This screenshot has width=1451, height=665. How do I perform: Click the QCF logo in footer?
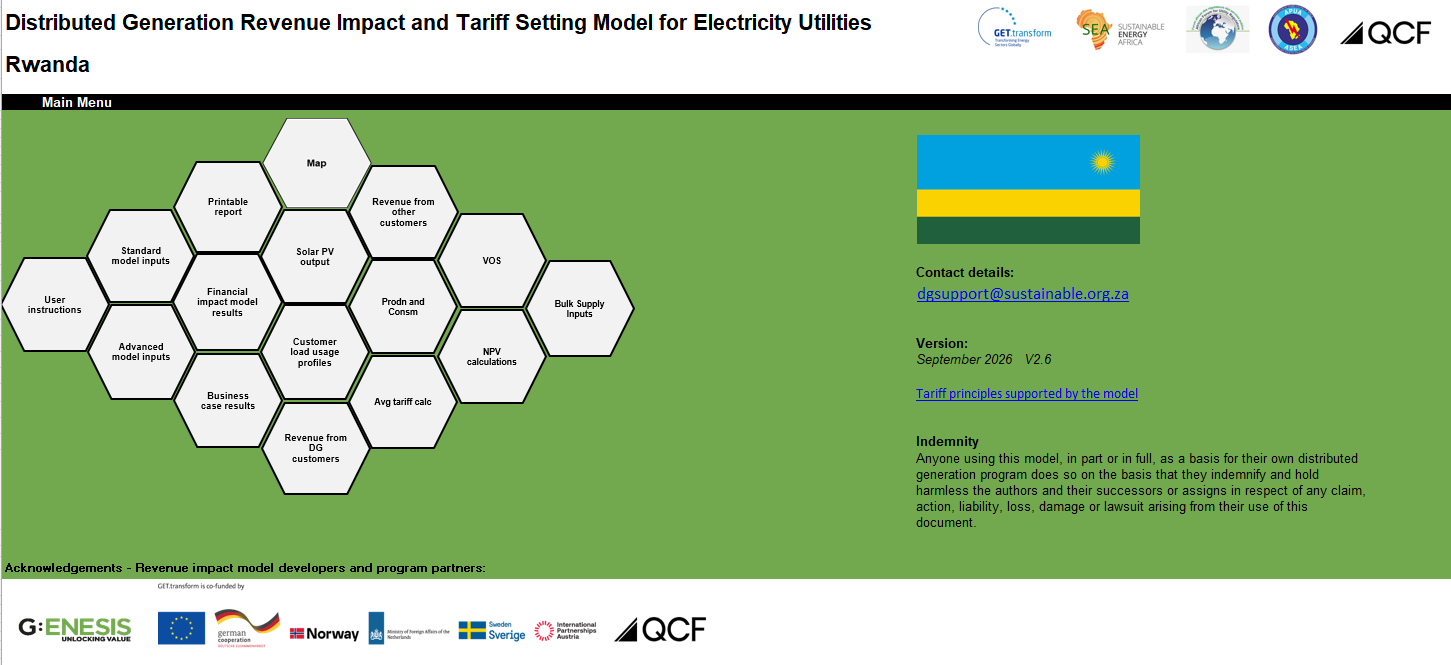(660, 629)
